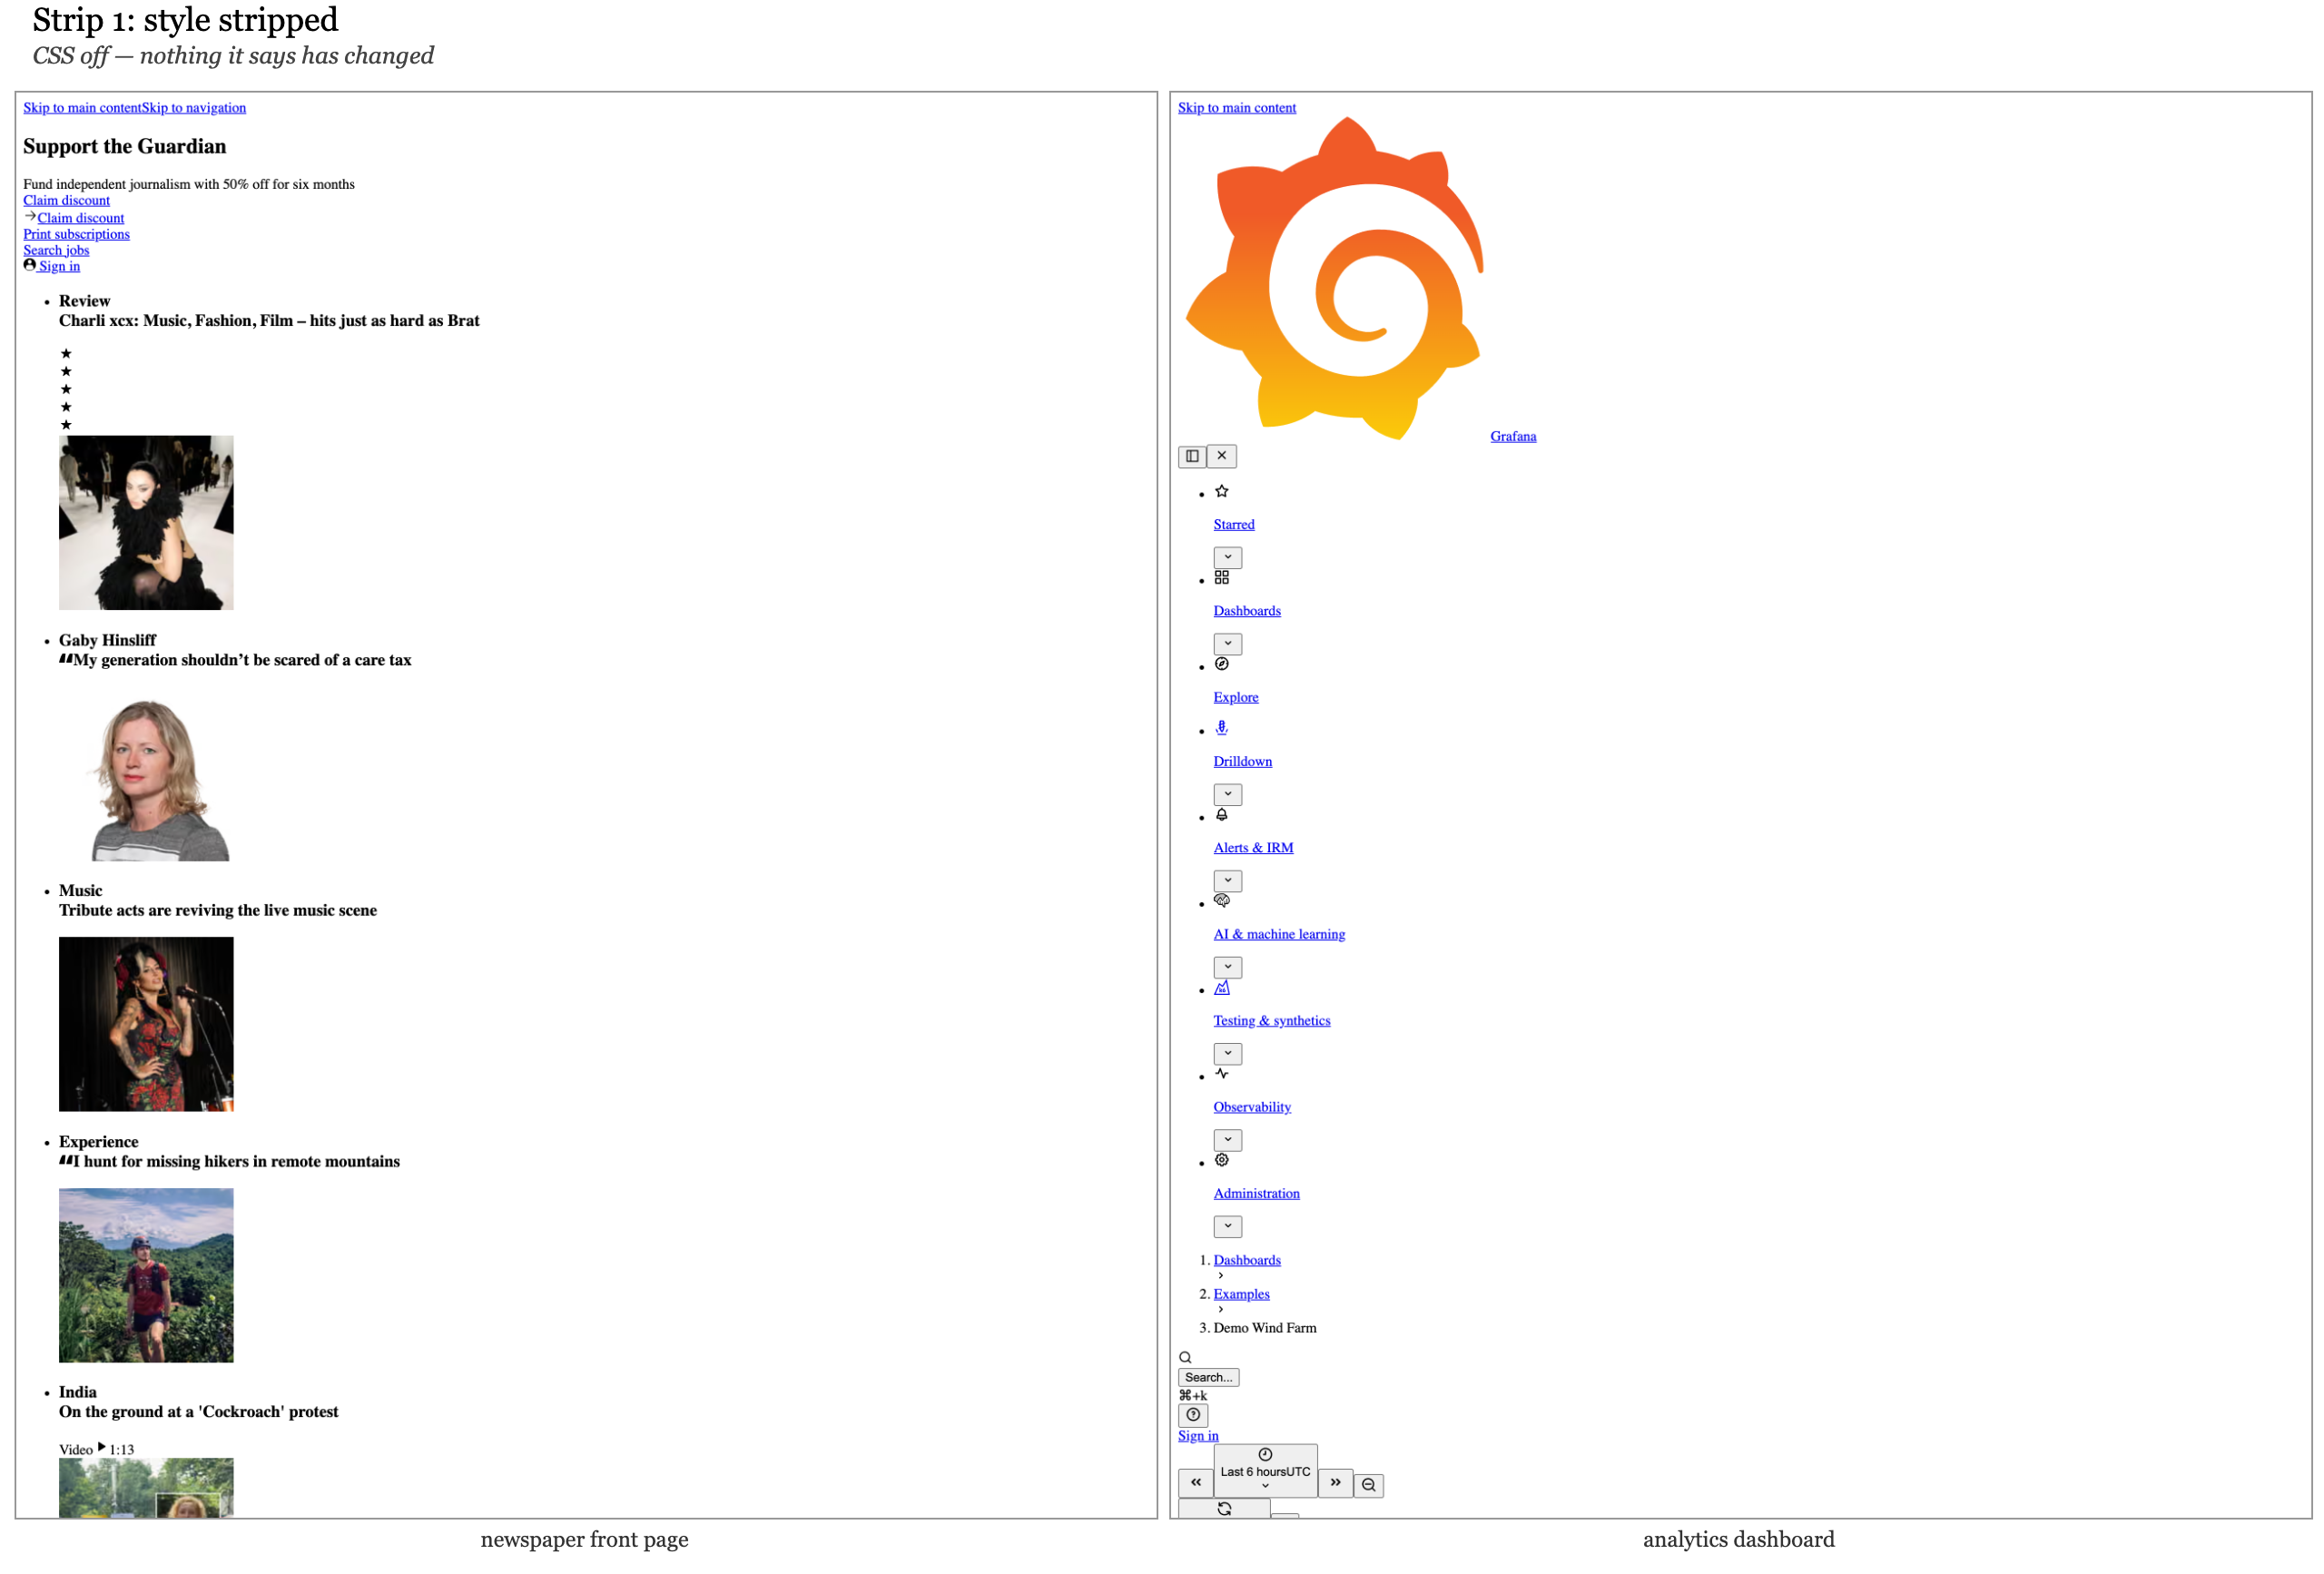Click the headline 'Tribute acts are reviving the live music scene'
Image resolution: width=2324 pixels, height=1574 pixels.
point(218,910)
